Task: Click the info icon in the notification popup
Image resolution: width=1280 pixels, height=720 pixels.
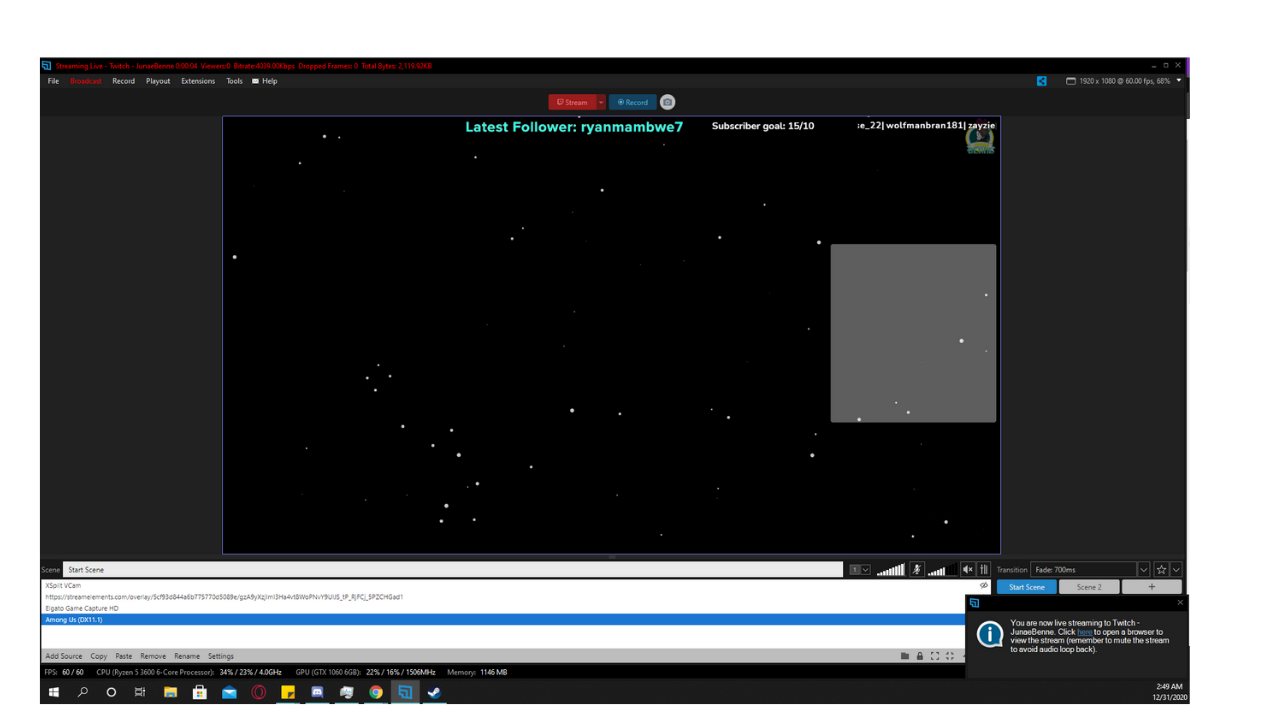Action: (x=990, y=634)
